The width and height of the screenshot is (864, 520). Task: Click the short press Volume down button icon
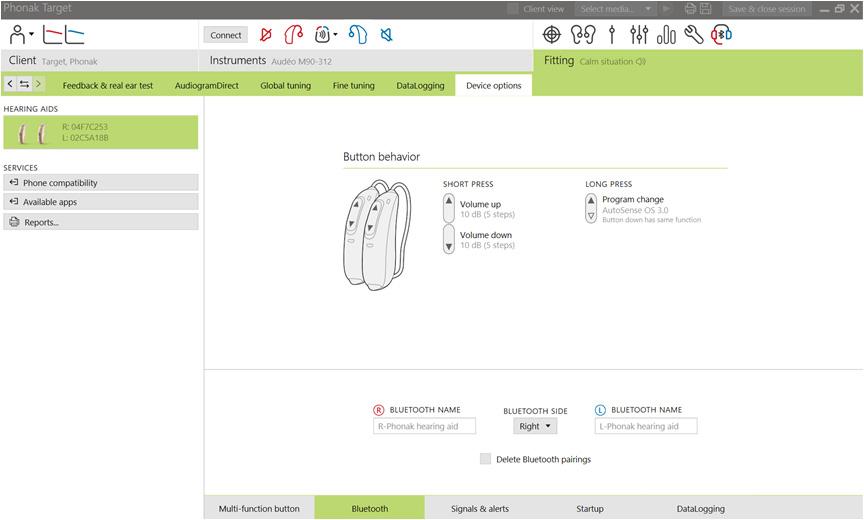449,239
